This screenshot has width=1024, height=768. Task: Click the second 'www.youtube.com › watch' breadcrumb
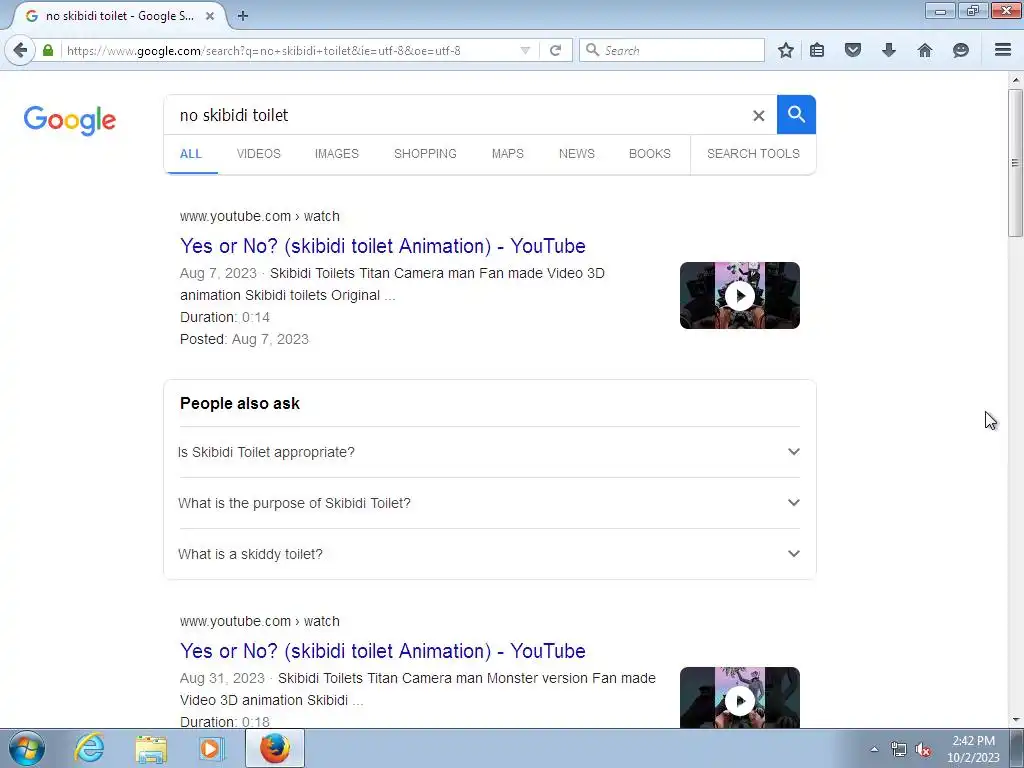tap(260, 621)
